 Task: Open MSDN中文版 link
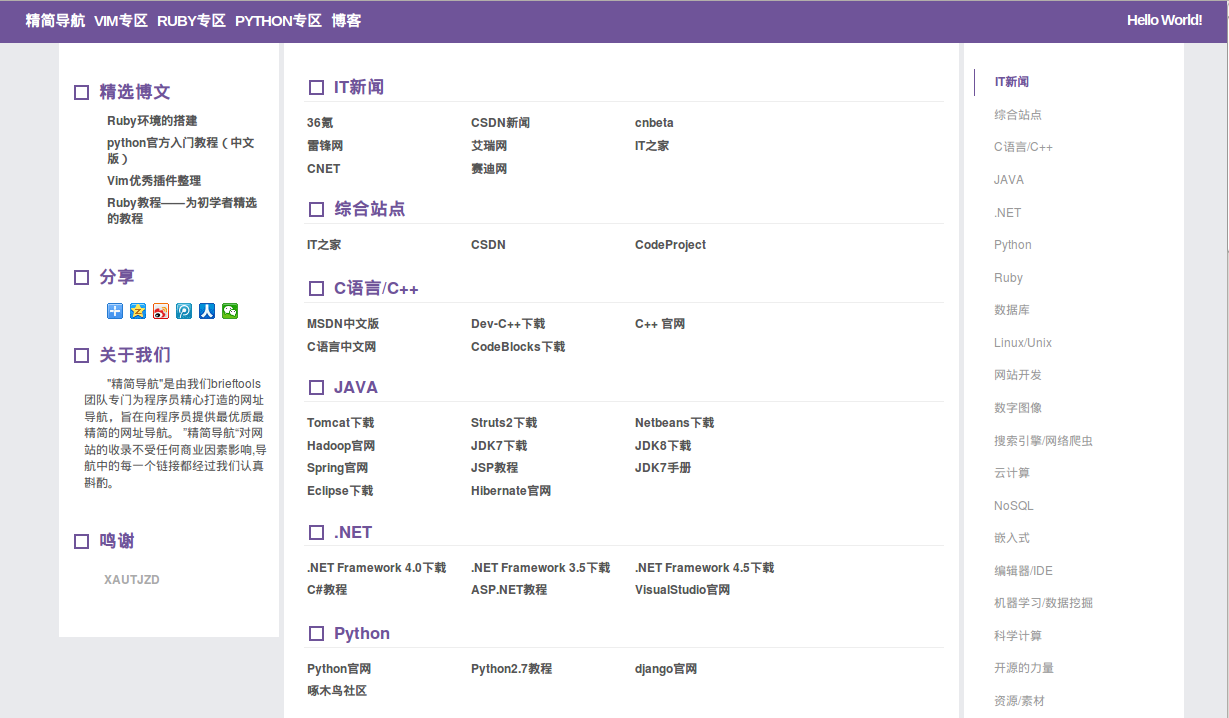tap(343, 324)
